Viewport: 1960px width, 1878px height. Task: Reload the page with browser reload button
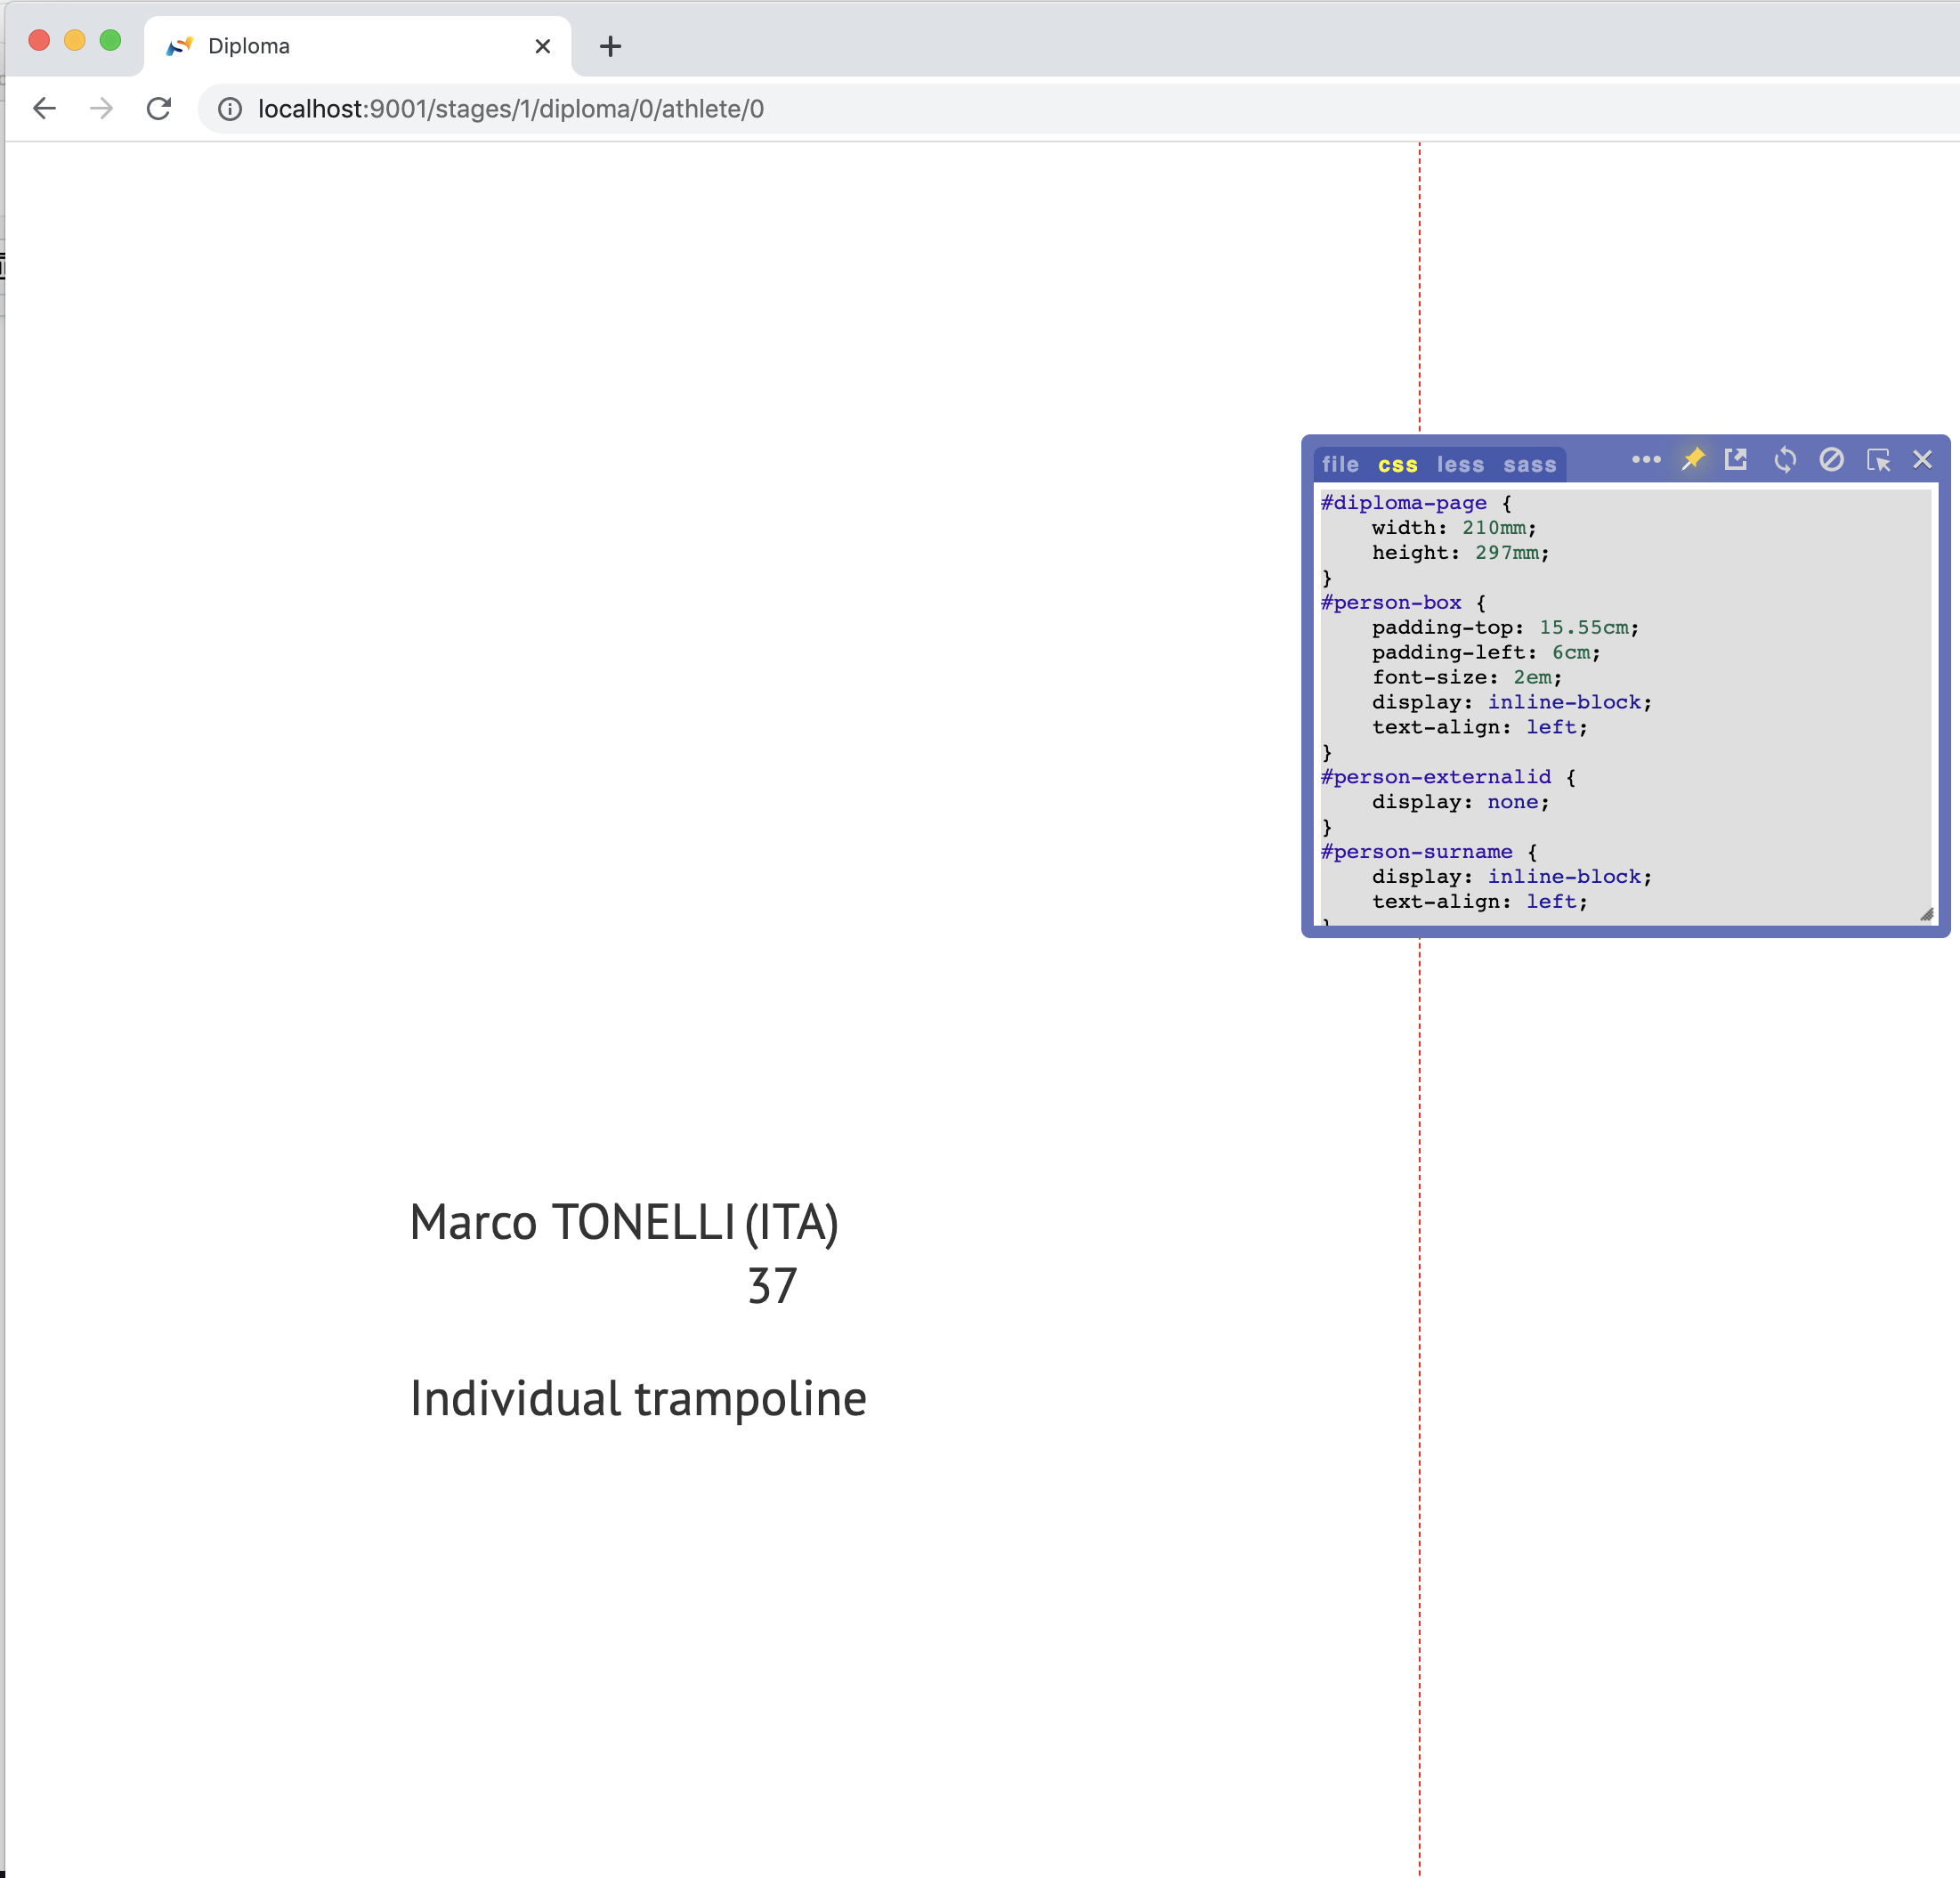tap(159, 108)
